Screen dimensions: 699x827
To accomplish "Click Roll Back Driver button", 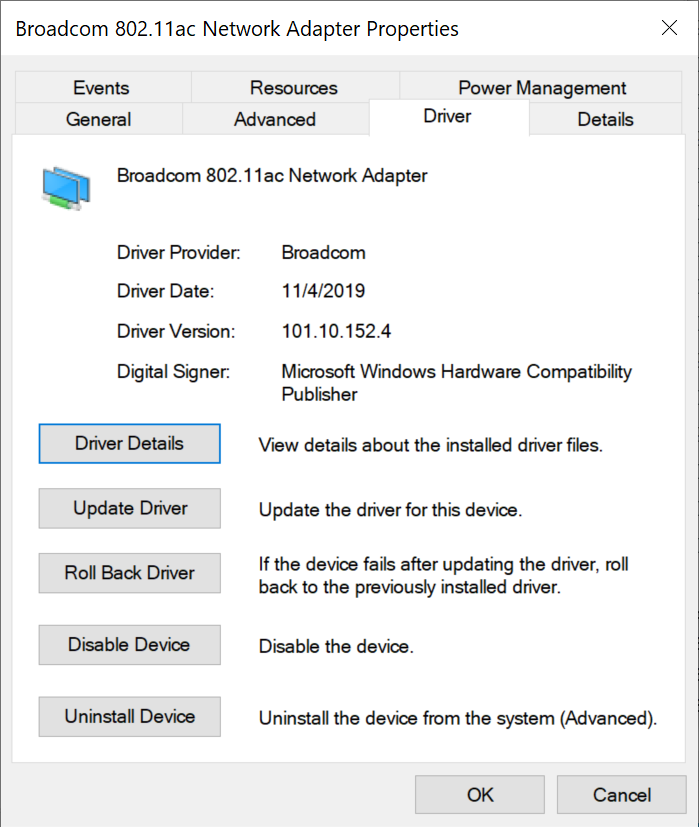I will (x=129, y=573).
